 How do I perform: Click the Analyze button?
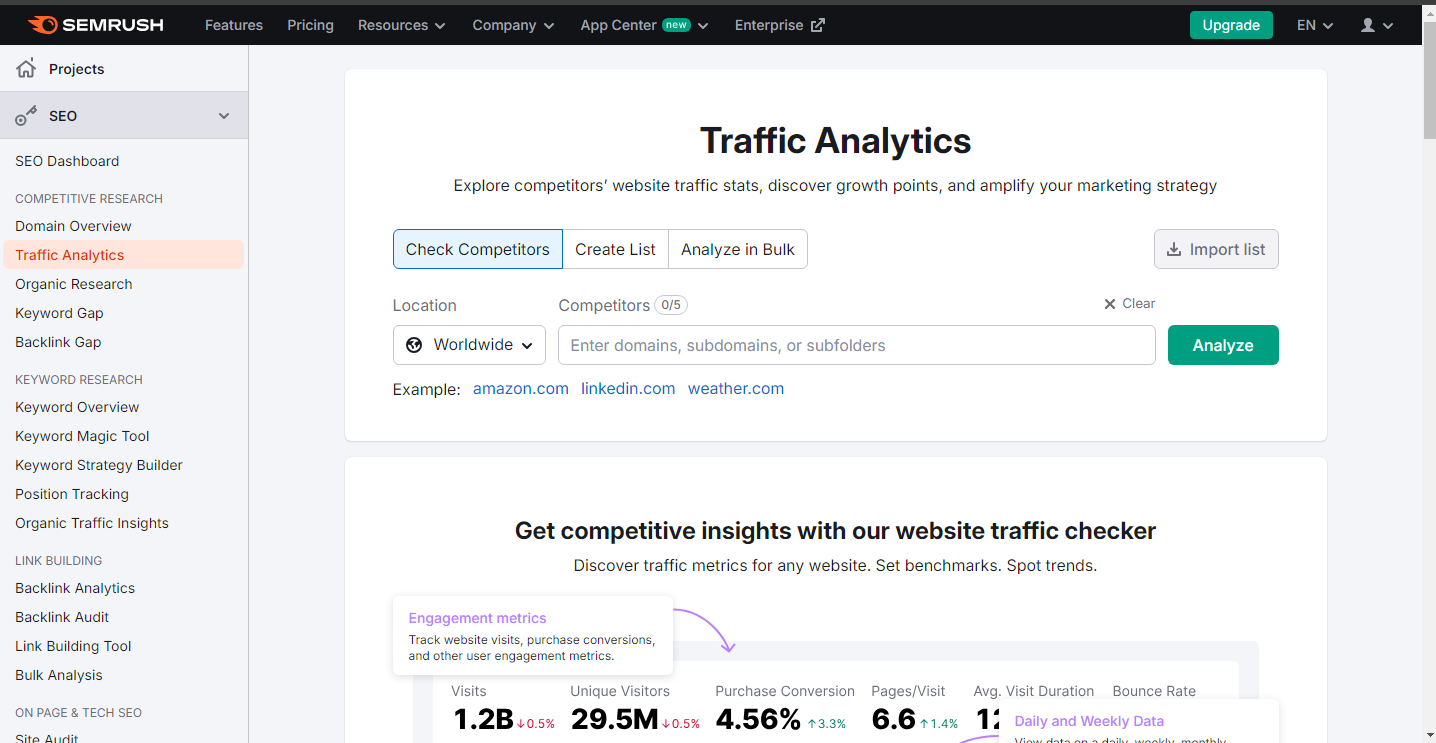pyautogui.click(x=1223, y=345)
